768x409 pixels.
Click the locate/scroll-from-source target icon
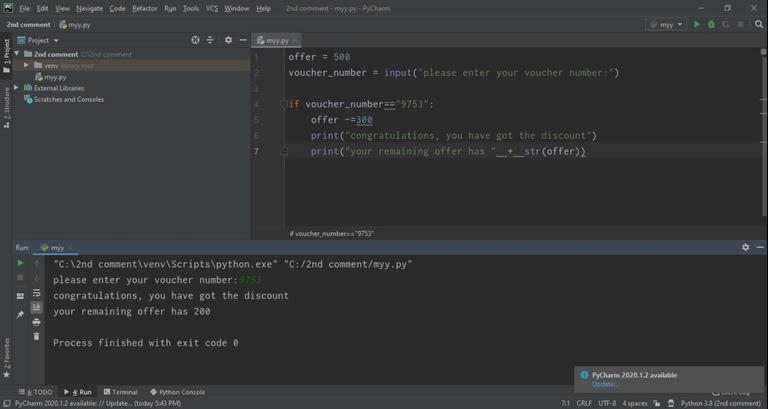tap(195, 40)
